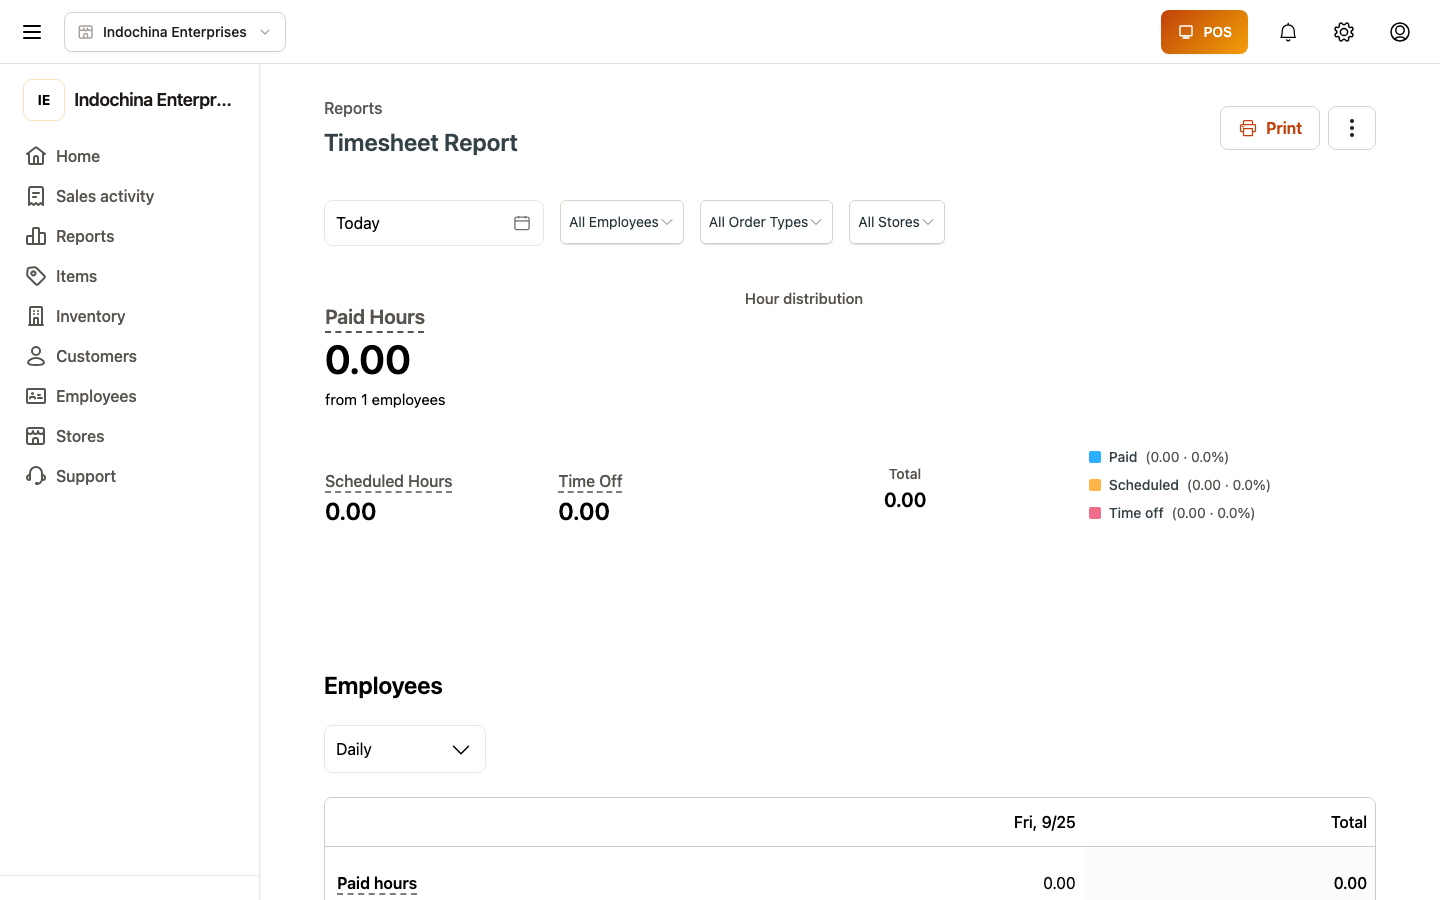Click the Support headset icon
This screenshot has height=900, width=1440.
pyautogui.click(x=36, y=476)
